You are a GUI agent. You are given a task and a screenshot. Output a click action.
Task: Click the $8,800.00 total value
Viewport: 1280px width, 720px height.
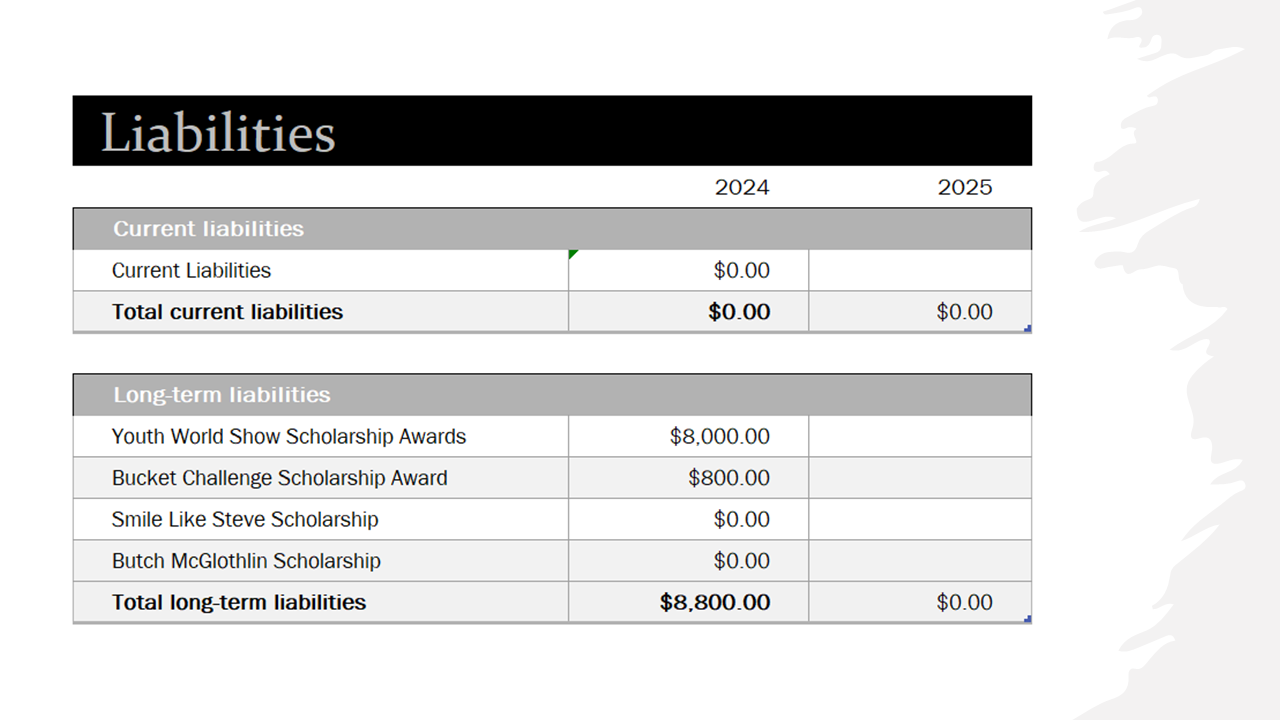point(715,602)
